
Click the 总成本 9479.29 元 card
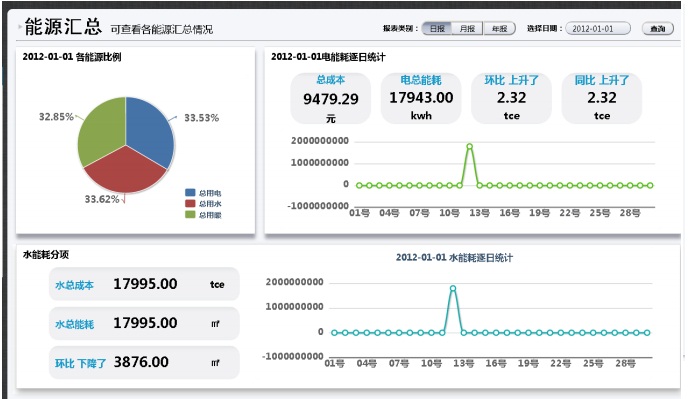[x=330, y=99]
